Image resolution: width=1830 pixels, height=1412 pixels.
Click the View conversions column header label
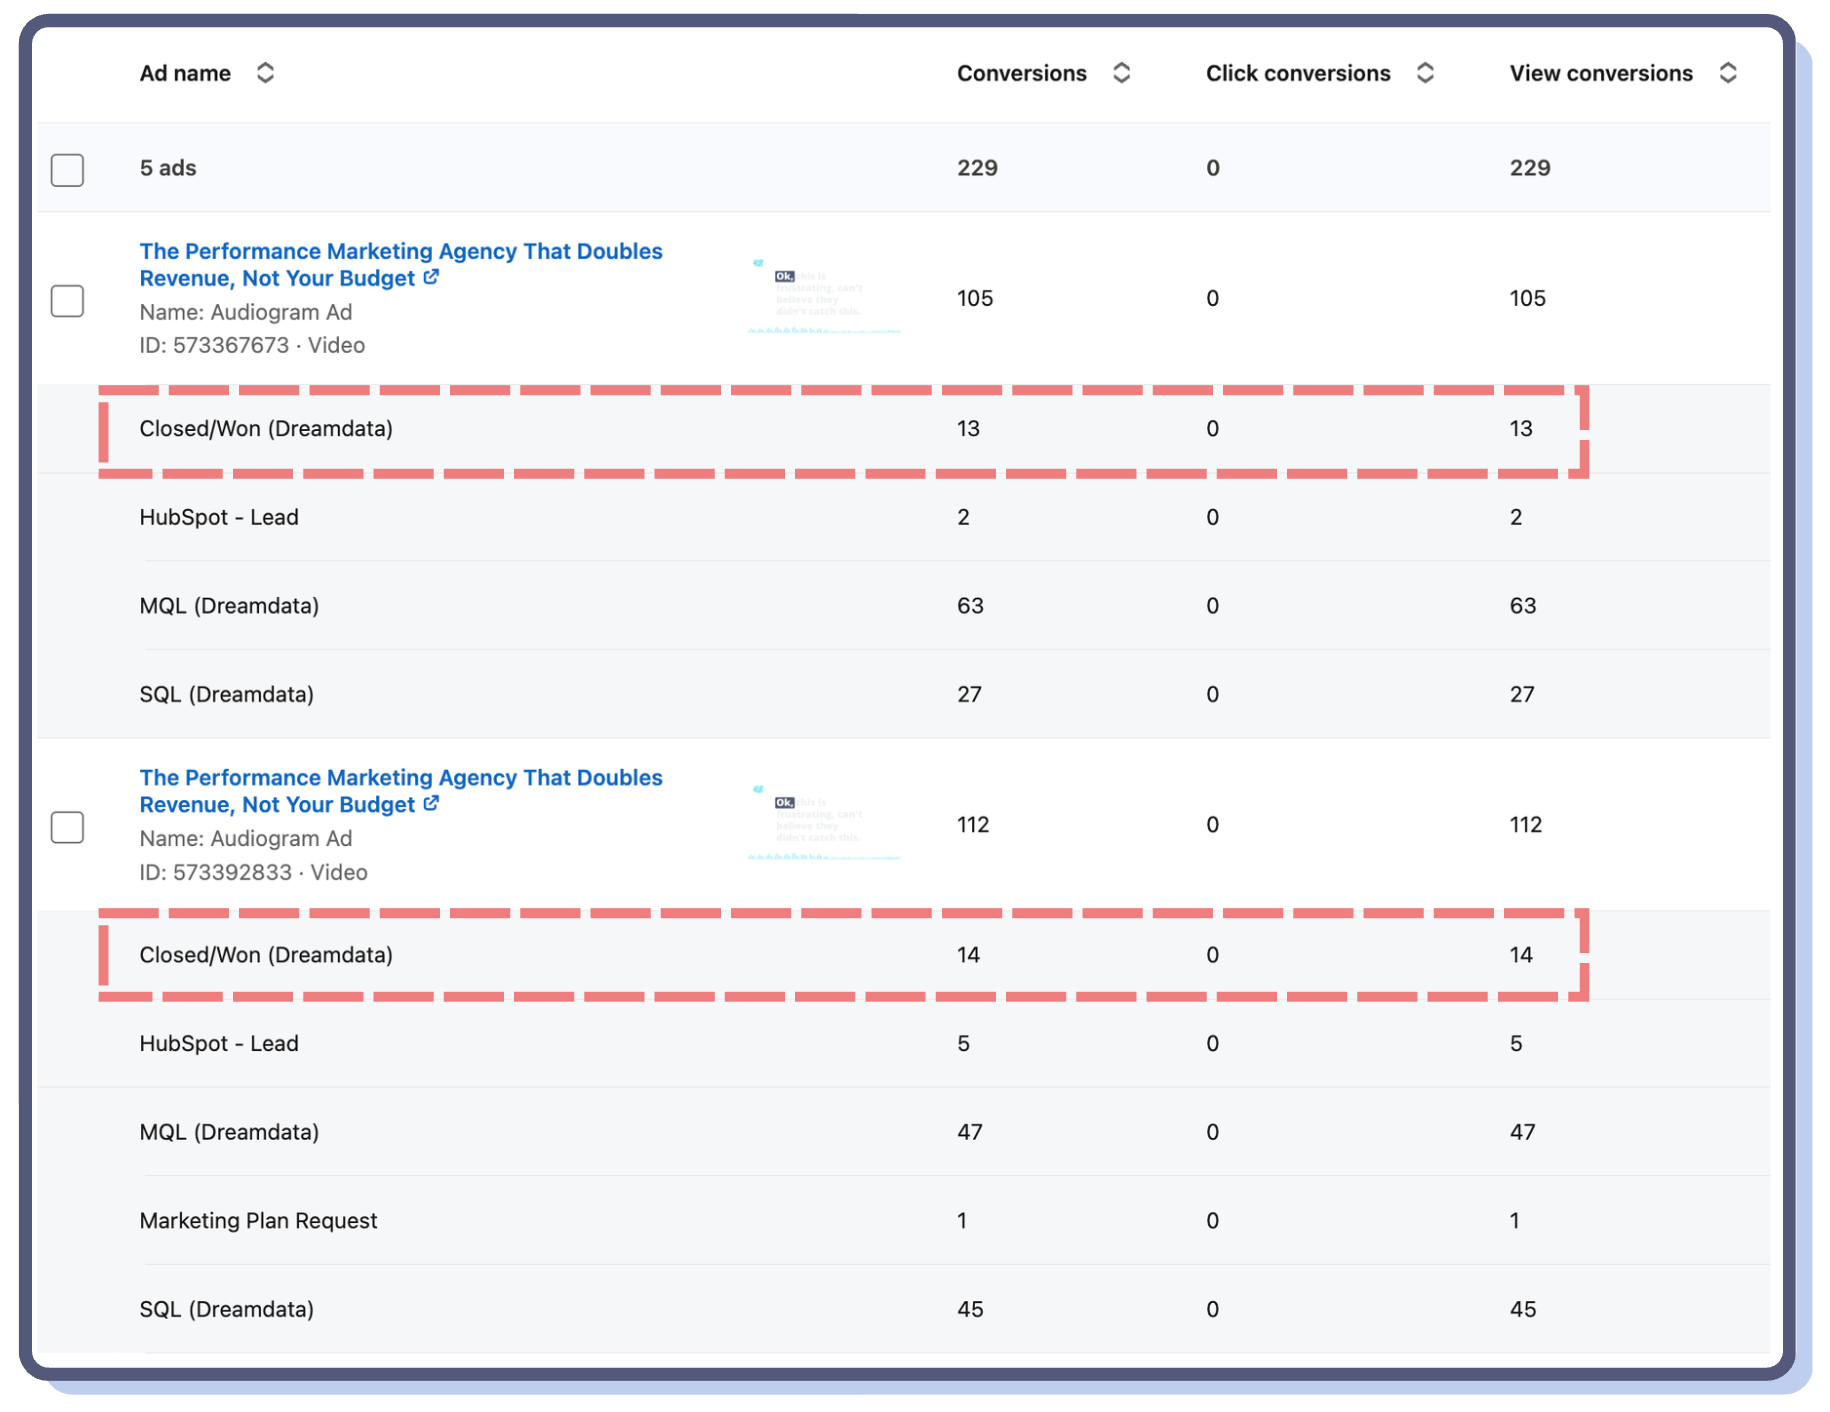[1601, 73]
